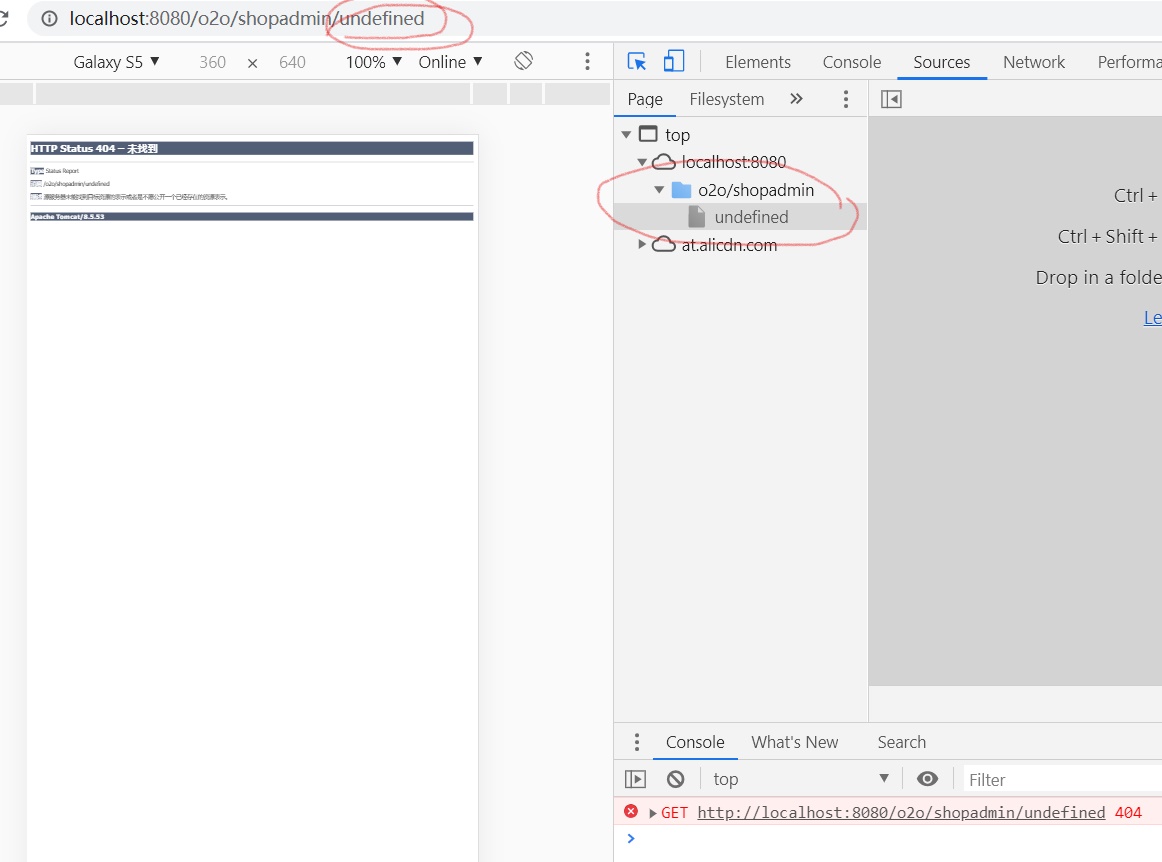Select the Filesystem navigator tab
This screenshot has width=1162, height=862.
pyautogui.click(x=726, y=99)
